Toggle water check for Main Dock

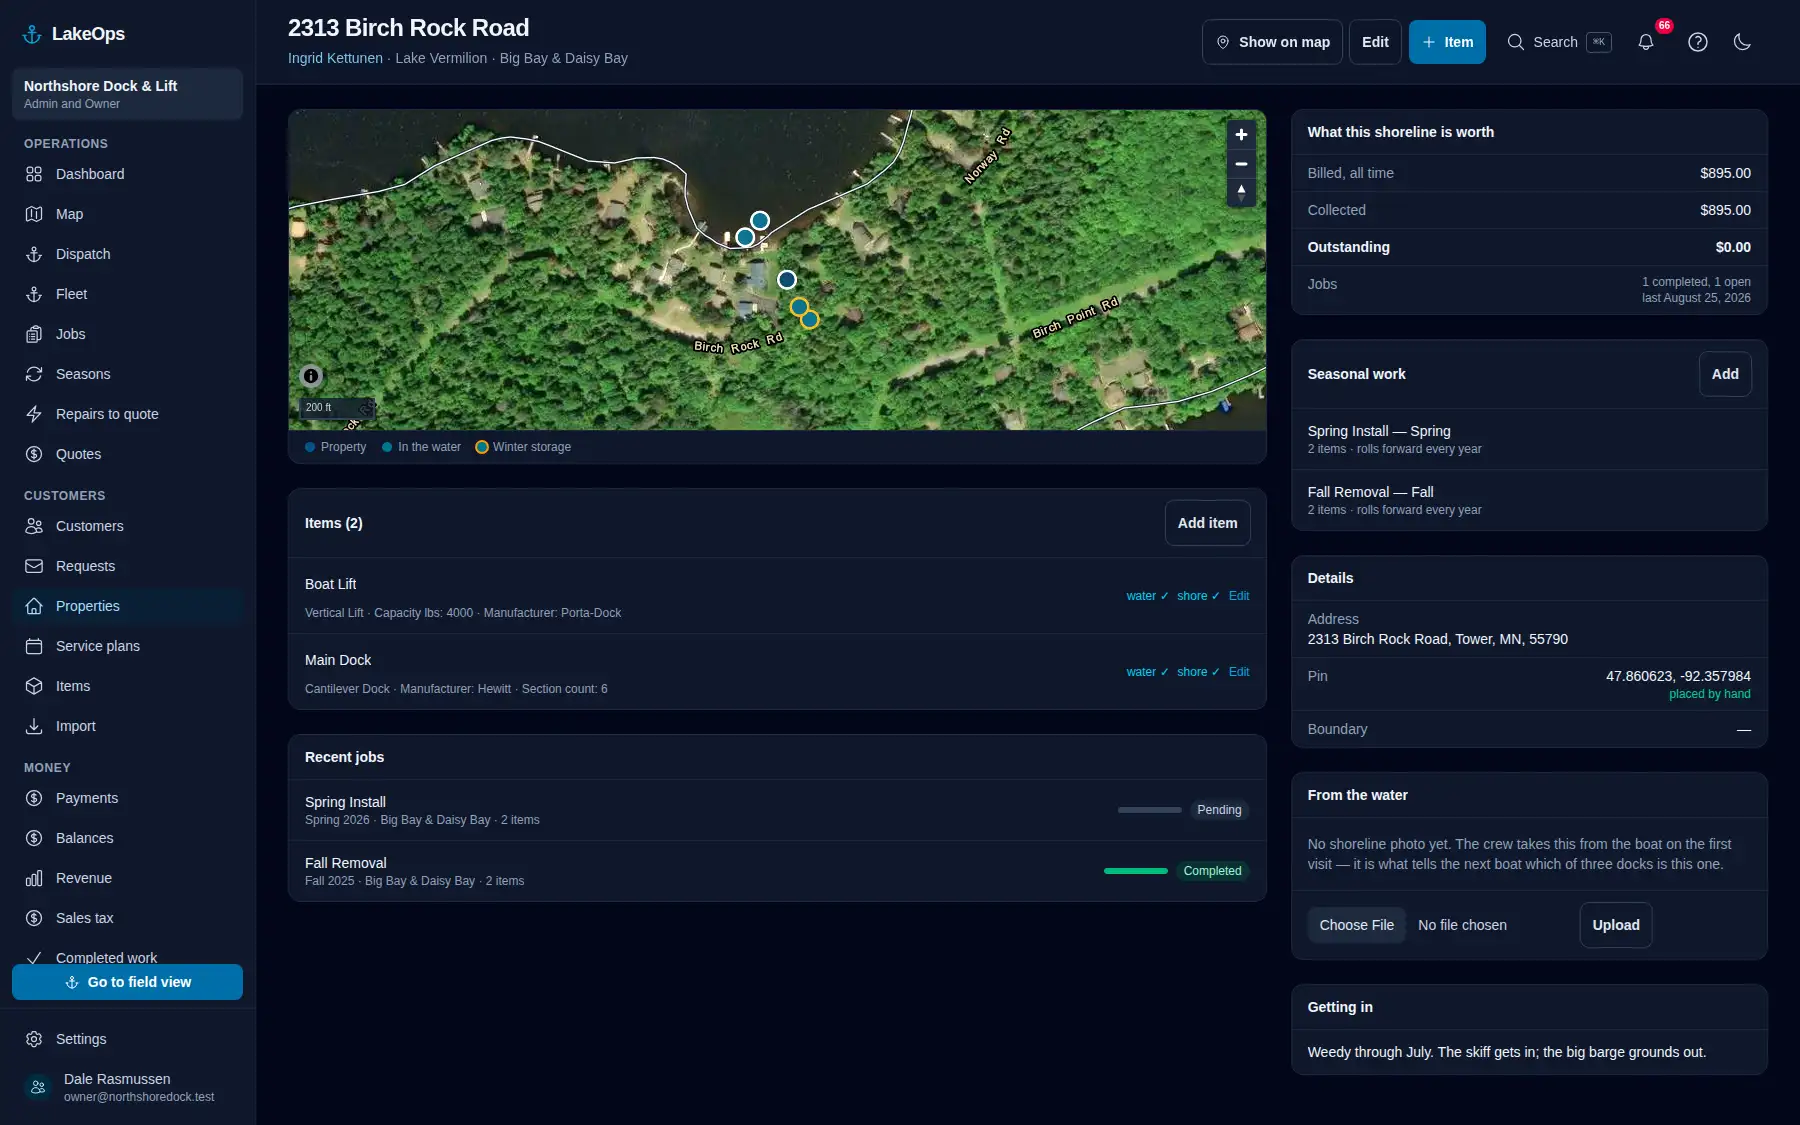pos(1147,672)
